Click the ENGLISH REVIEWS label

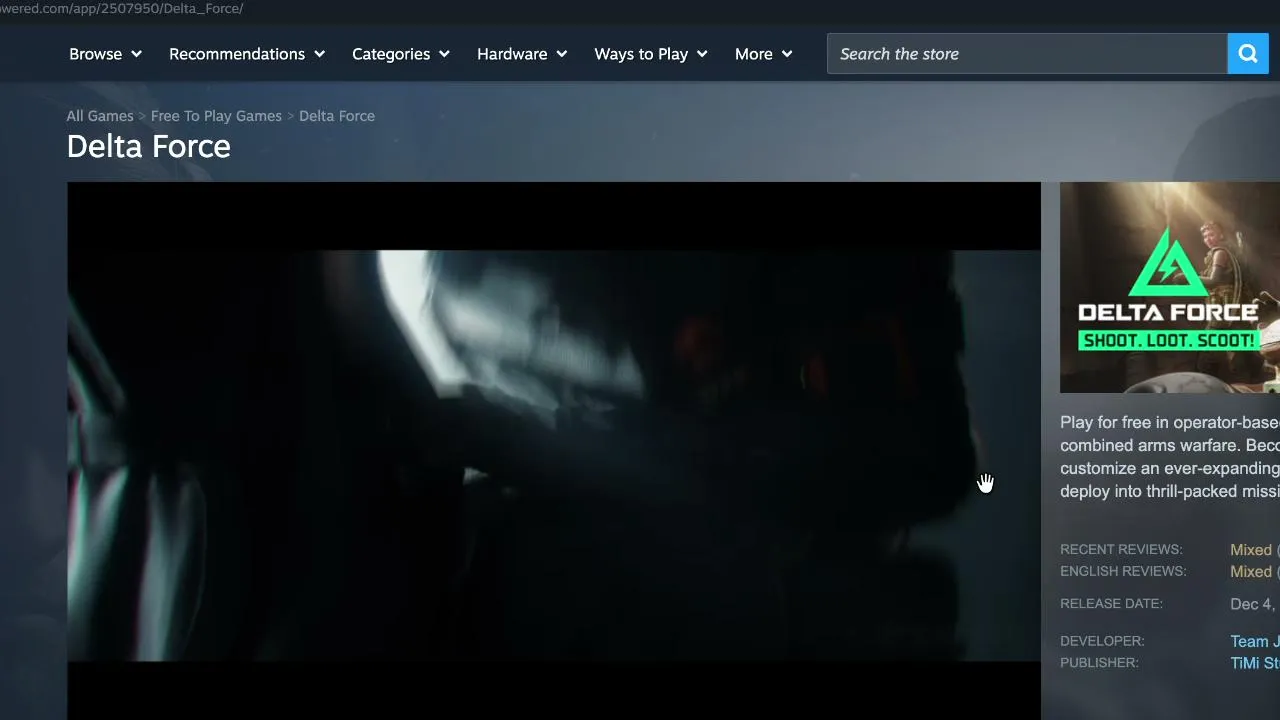[x=1123, y=572]
